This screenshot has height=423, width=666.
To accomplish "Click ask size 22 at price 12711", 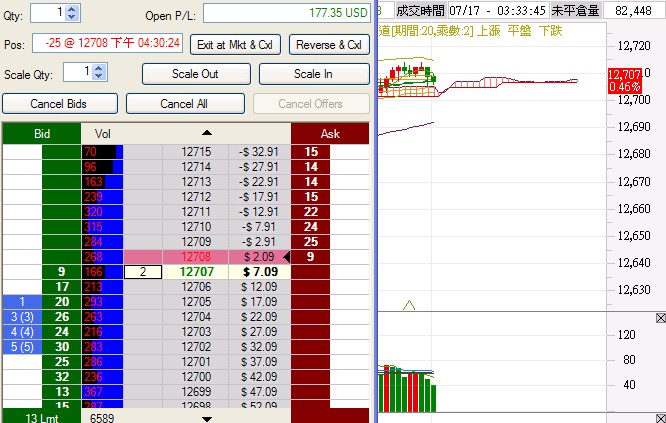I will 310,212.
